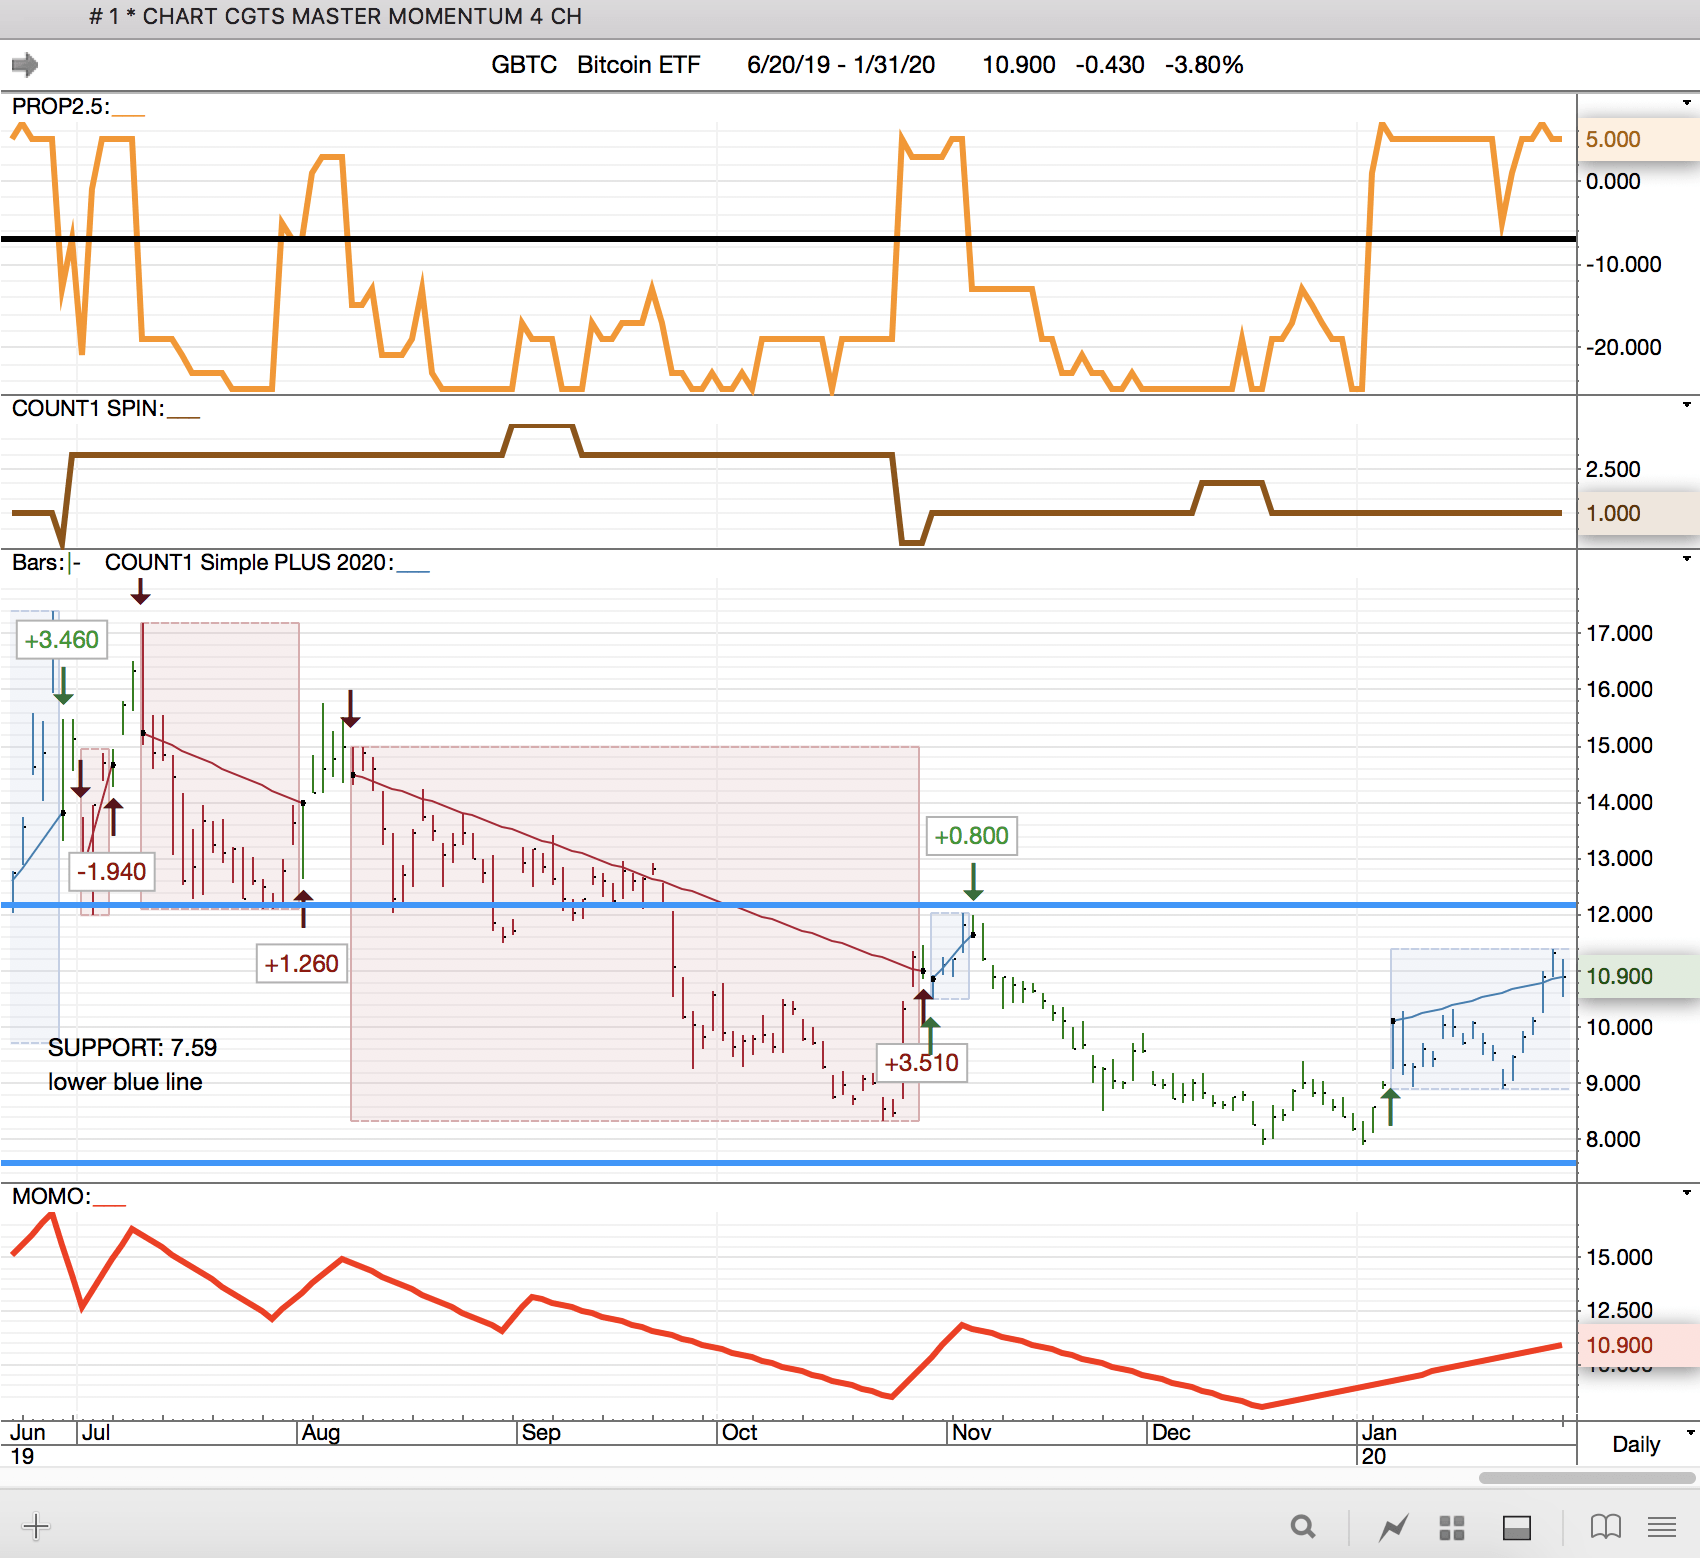This screenshot has height=1558, width=1700.
Task: Open the MOMO pane dropdown arrow
Action: click(x=1686, y=1192)
